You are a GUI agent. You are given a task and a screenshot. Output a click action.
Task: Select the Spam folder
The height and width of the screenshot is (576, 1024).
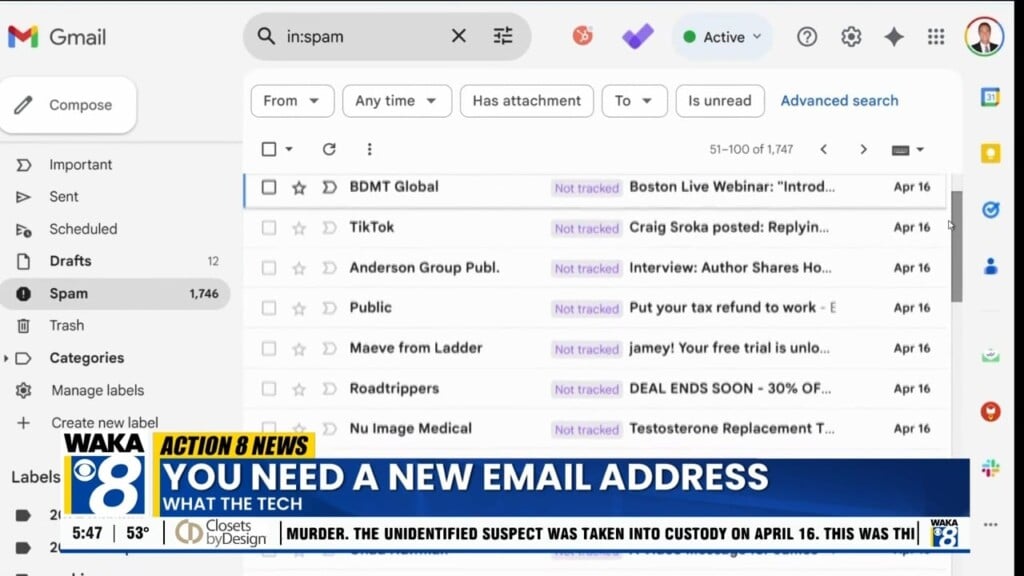tap(115, 294)
